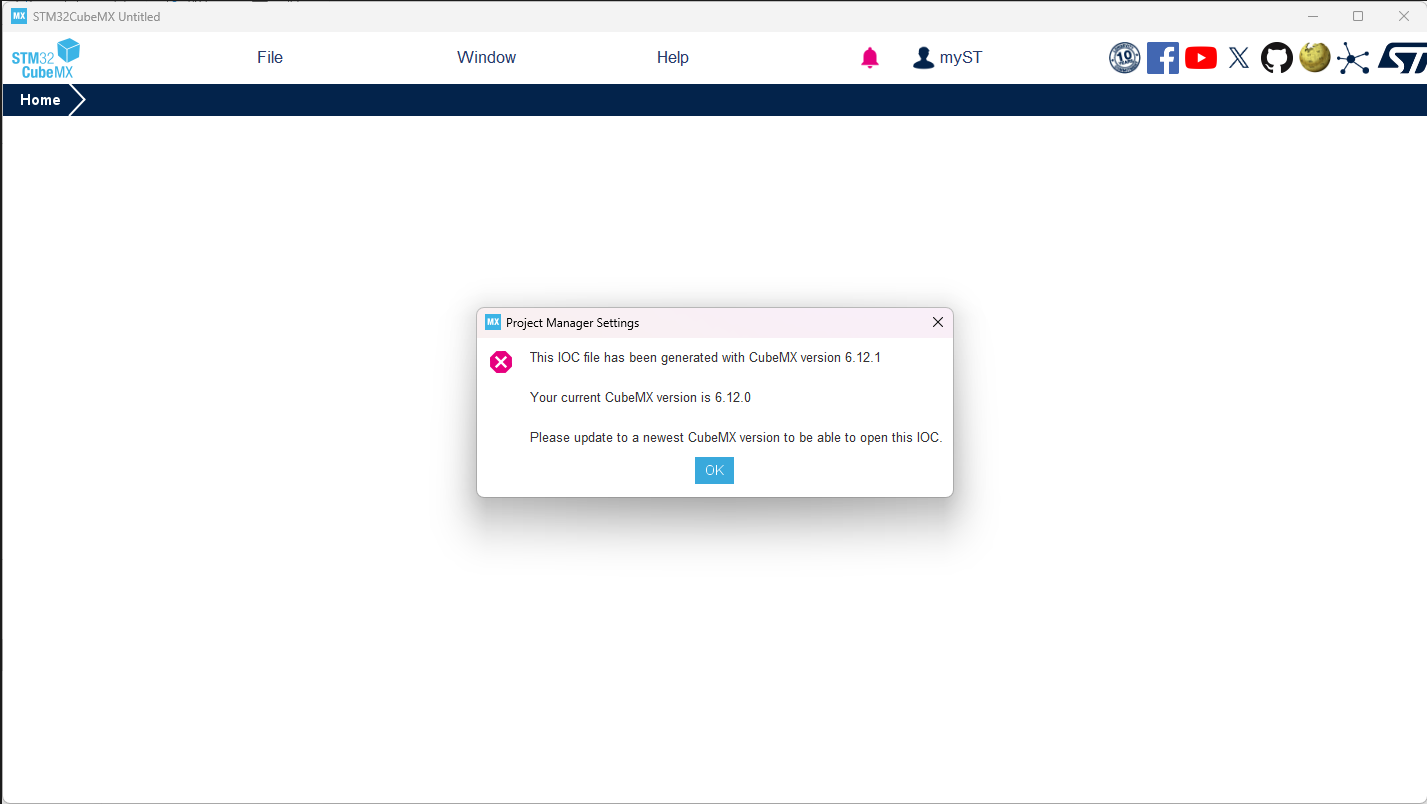Click the ST logo icon
Screen dimensions: 1427x804
(1401, 58)
